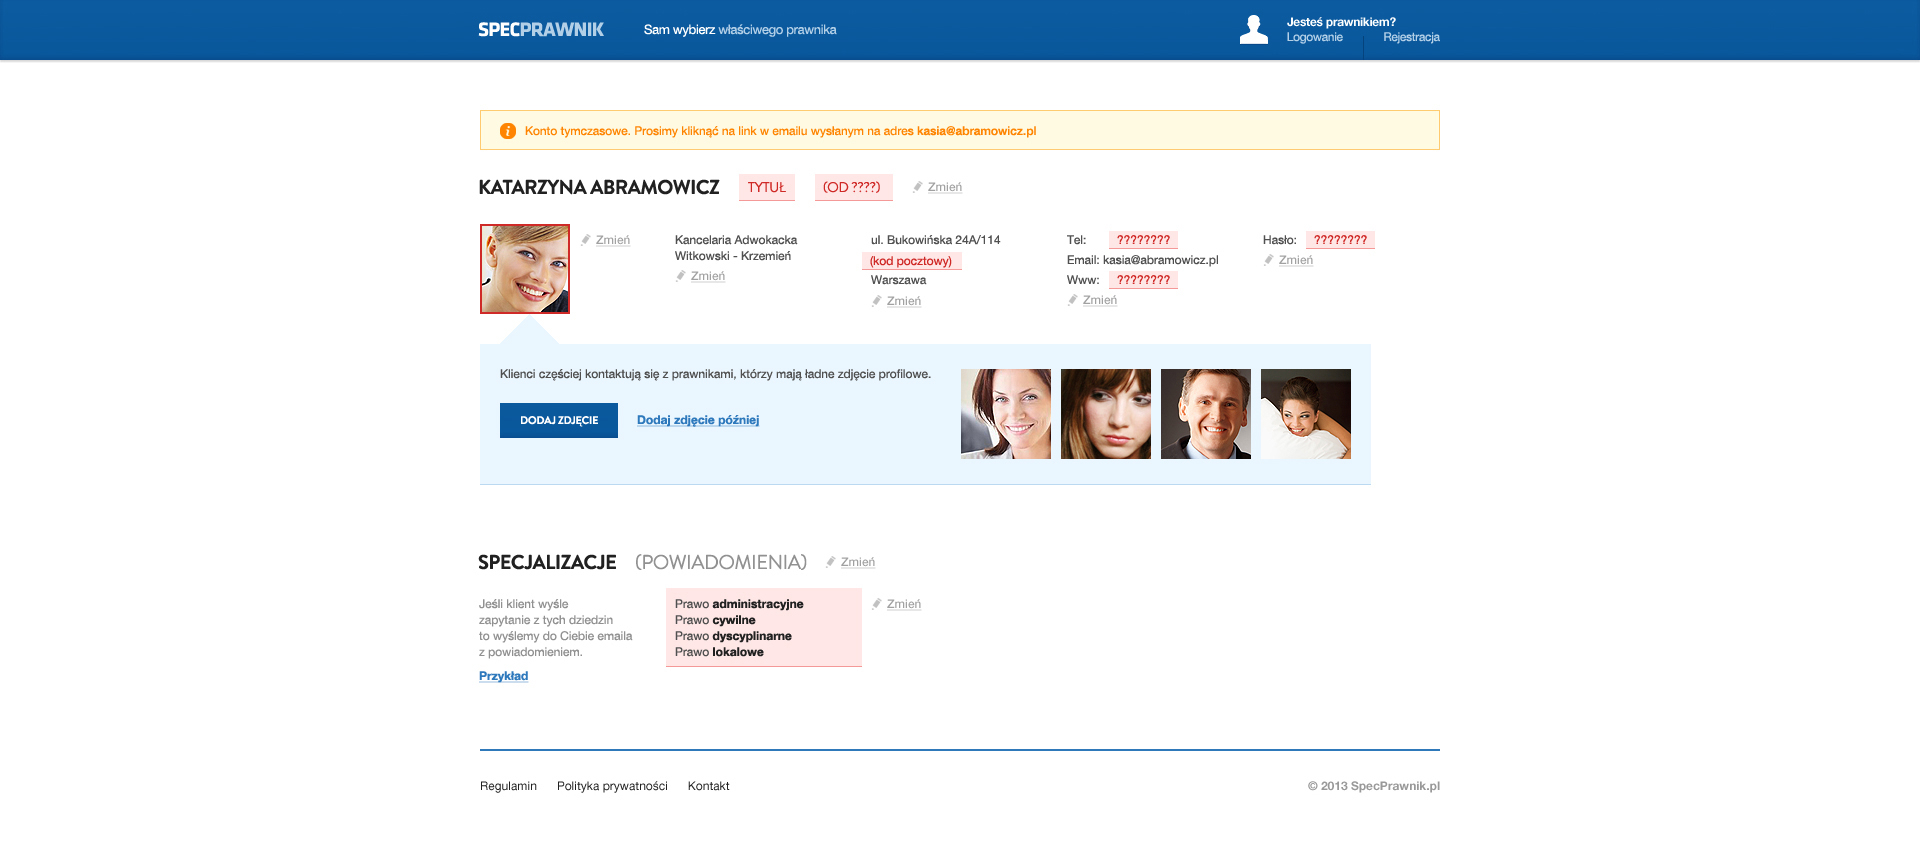Image resolution: width=1920 pixels, height=850 pixels.
Task: Click Prawo lokalowe entry
Action: pos(719,652)
